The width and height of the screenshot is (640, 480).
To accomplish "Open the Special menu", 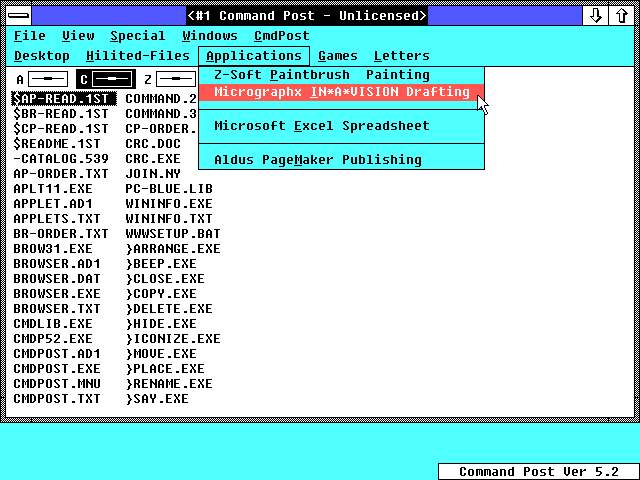I will click(138, 36).
